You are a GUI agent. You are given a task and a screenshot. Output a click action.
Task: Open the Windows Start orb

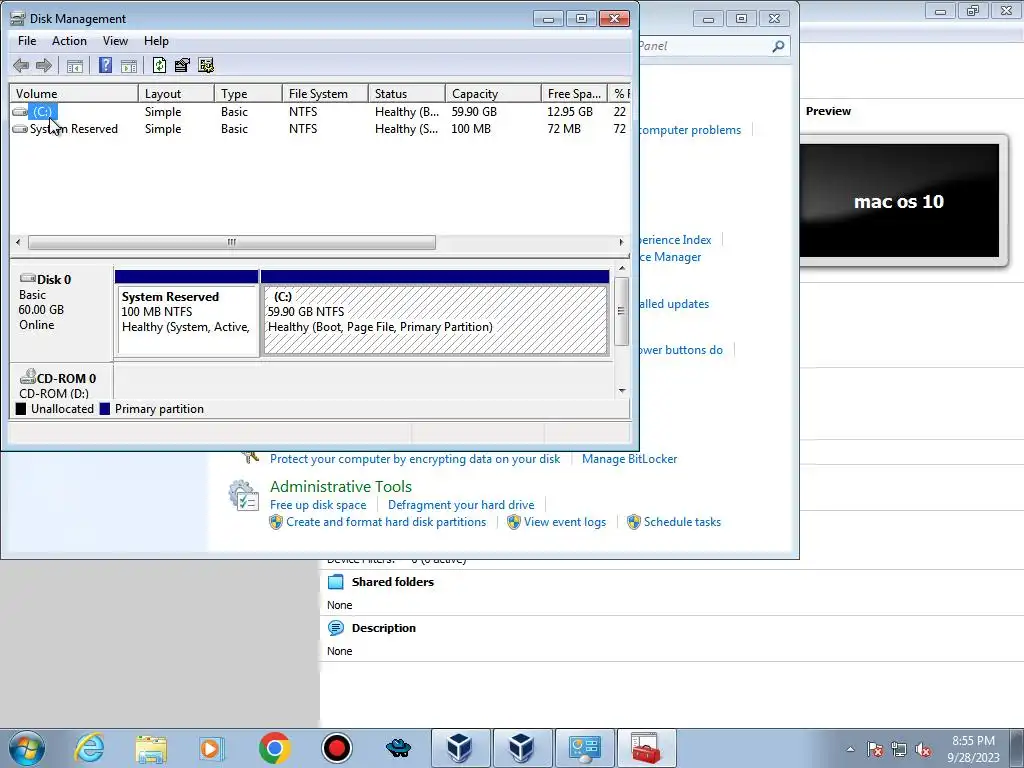click(27, 748)
